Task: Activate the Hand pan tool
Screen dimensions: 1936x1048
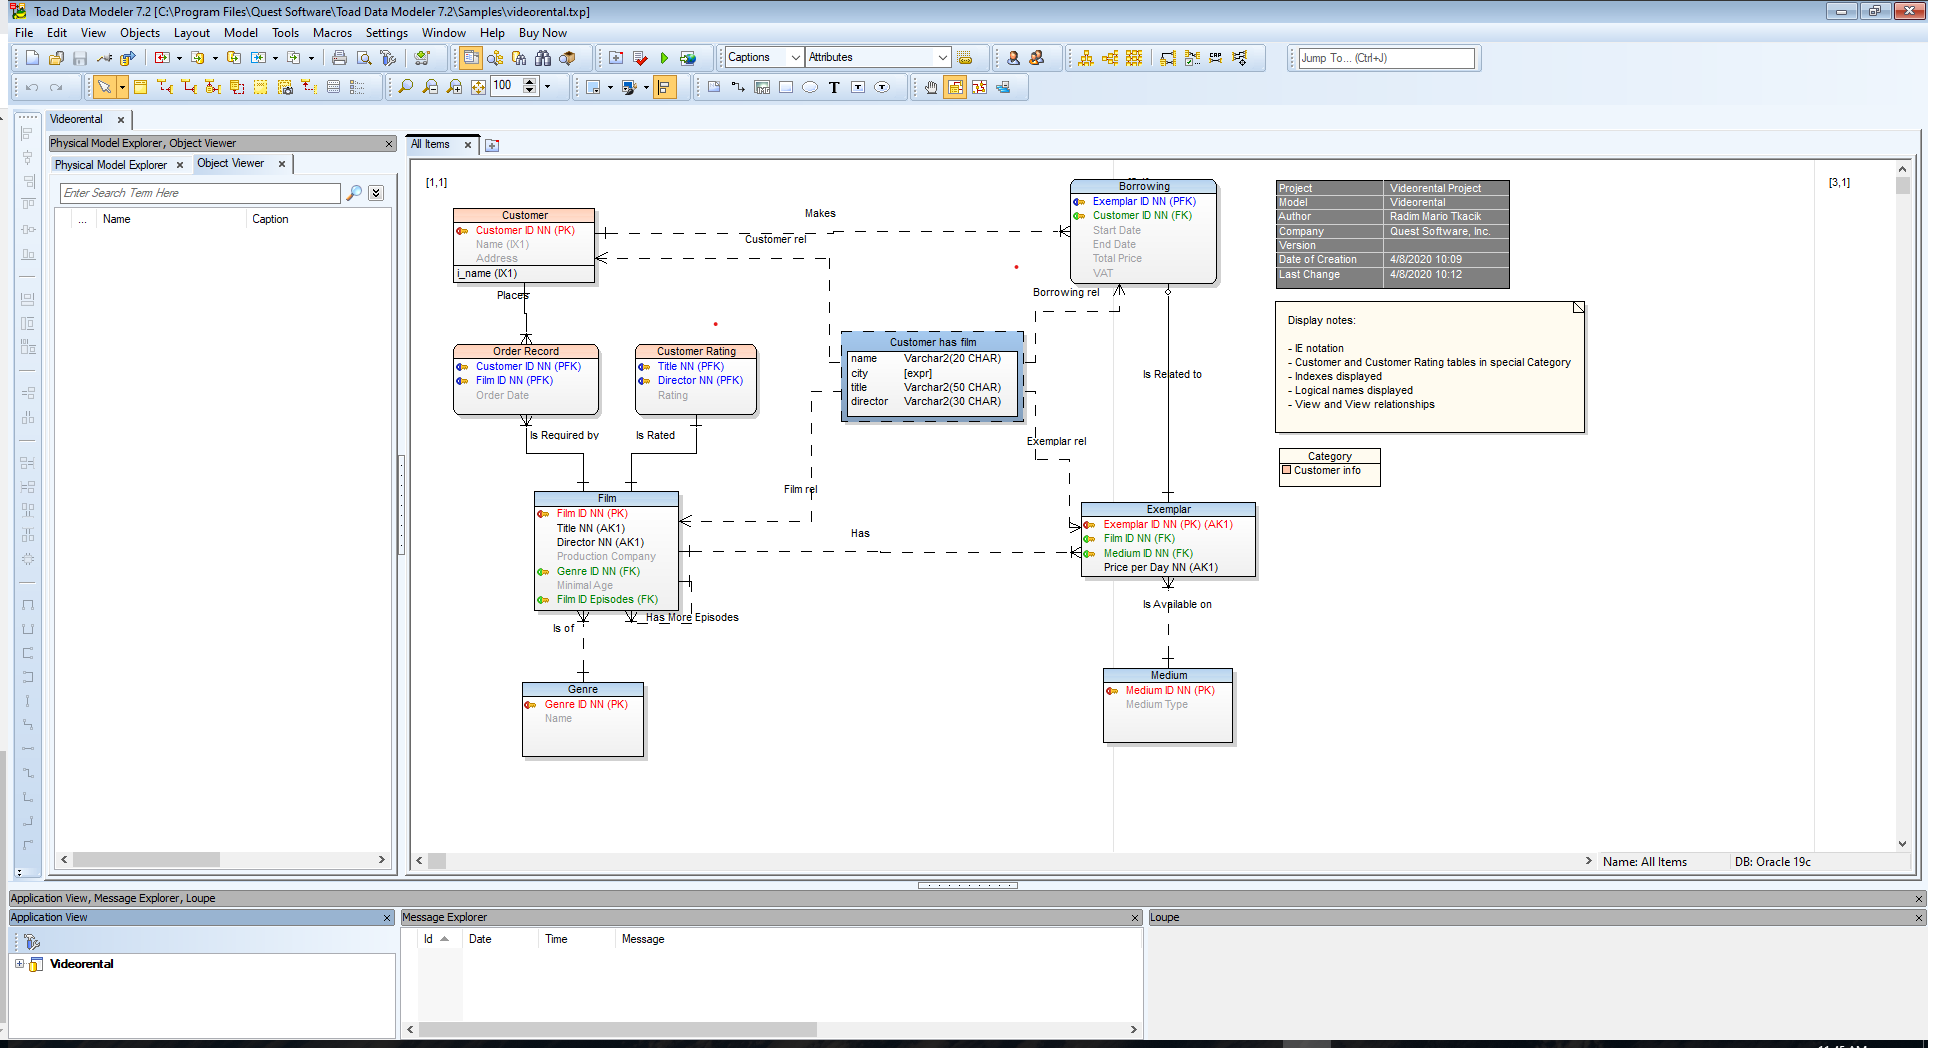Action: click(x=931, y=87)
